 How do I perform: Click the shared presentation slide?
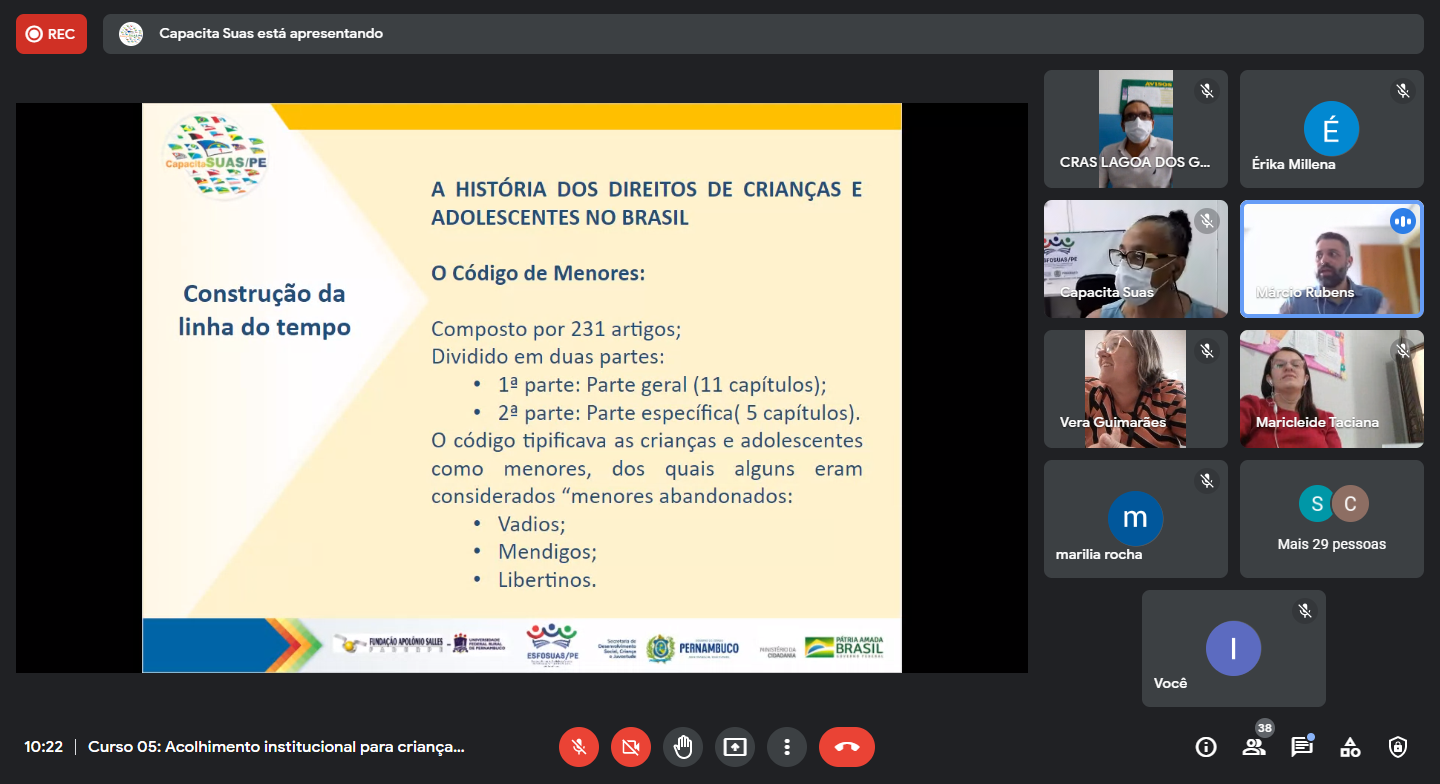pyautogui.click(x=521, y=387)
